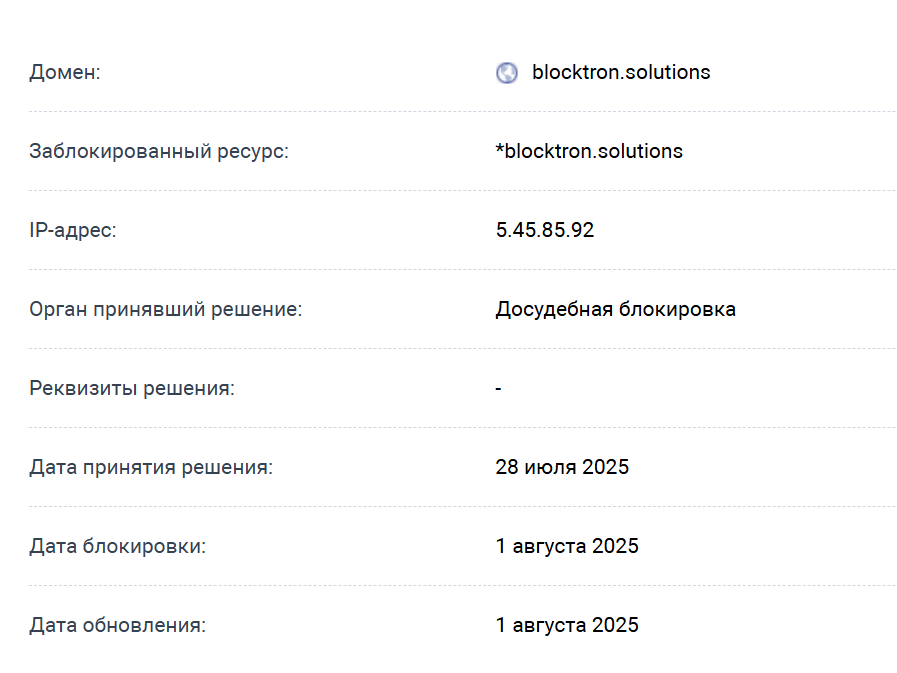This screenshot has height=673, width=897.
Task: Click the "Досудебная блокировка" value
Action: pos(616,310)
